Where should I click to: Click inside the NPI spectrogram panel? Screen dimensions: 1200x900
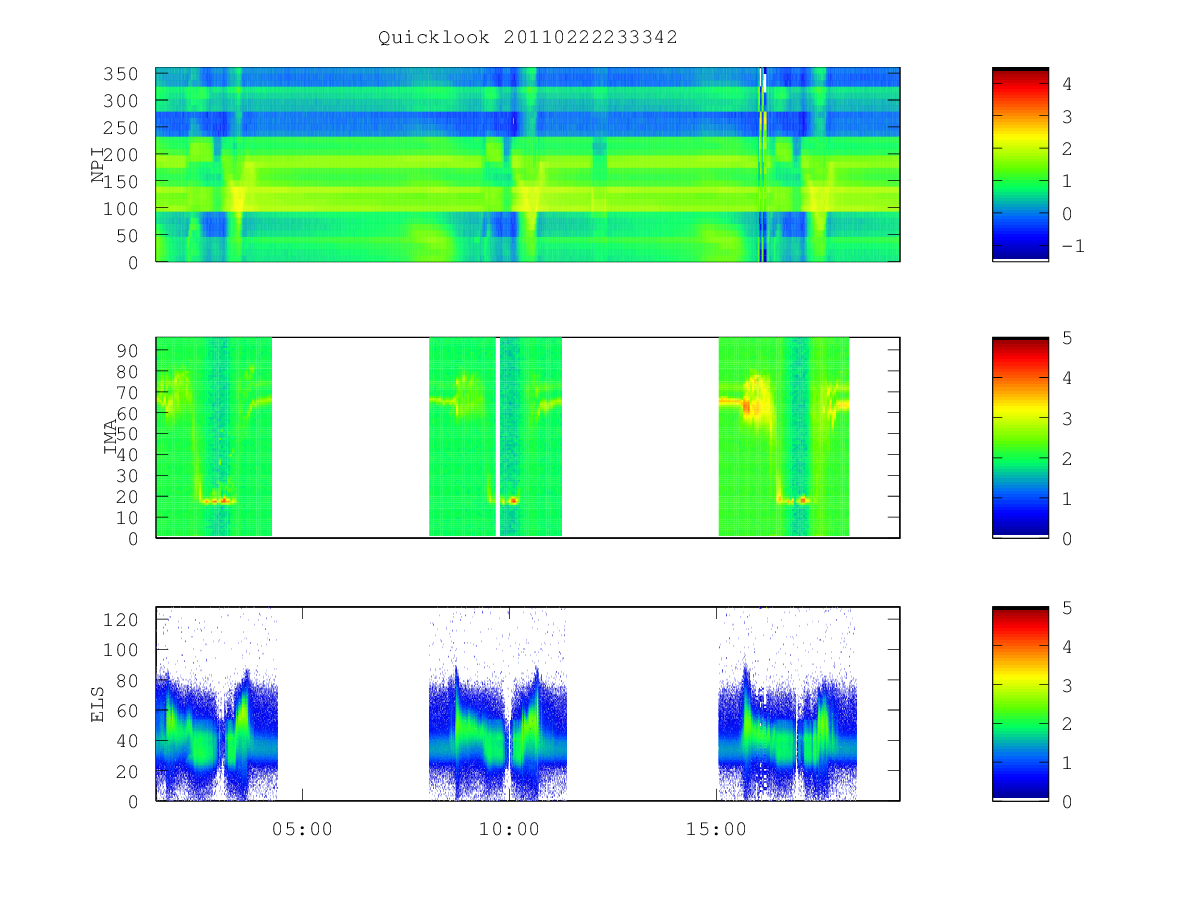tap(527, 164)
